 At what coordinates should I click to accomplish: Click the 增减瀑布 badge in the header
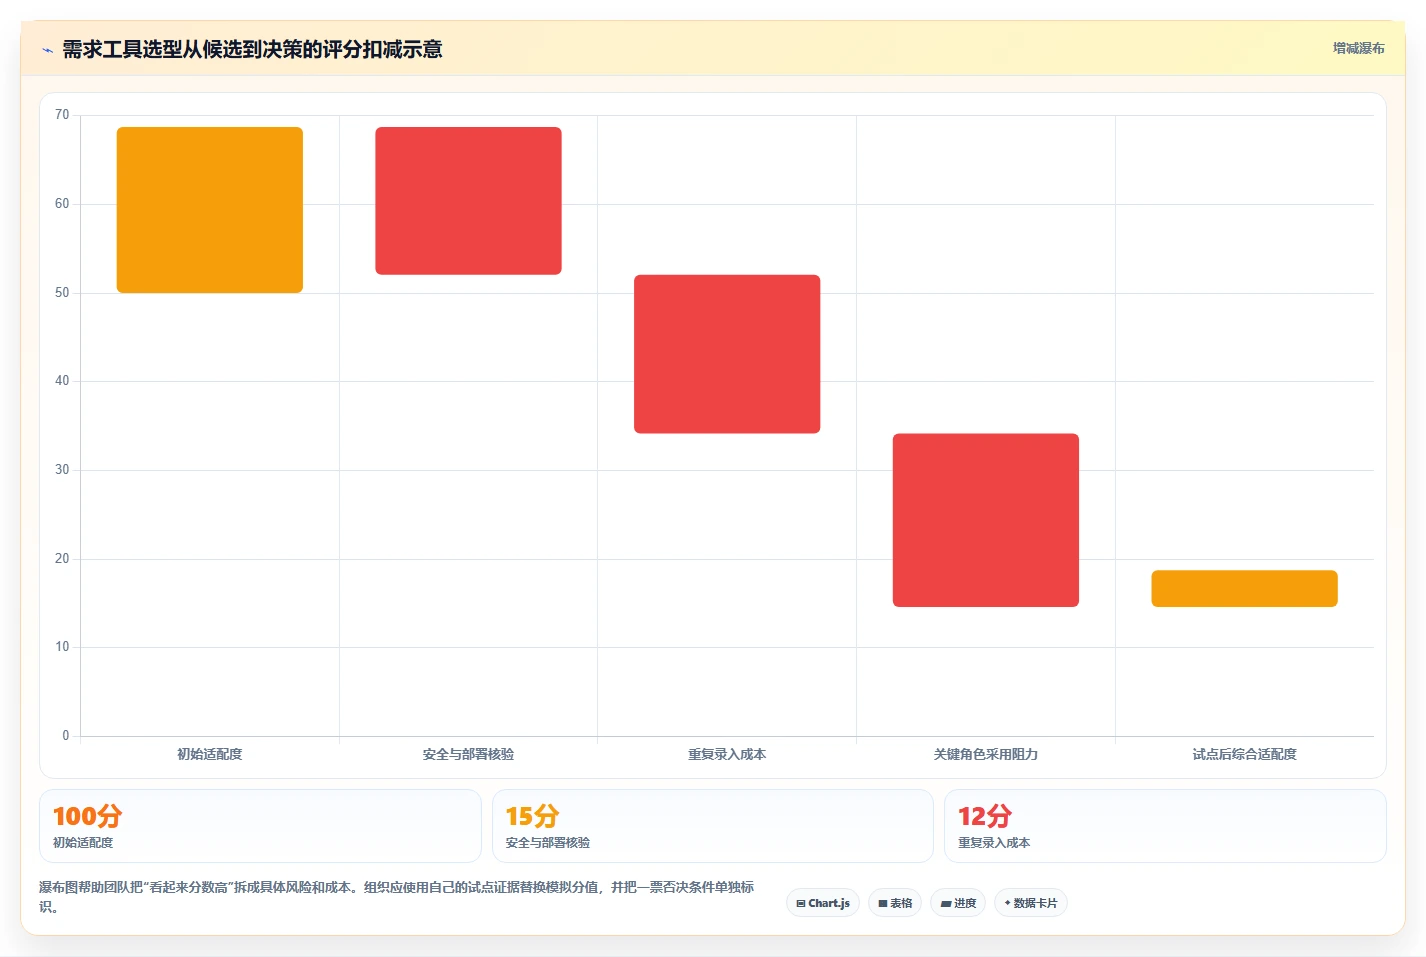point(1358,48)
